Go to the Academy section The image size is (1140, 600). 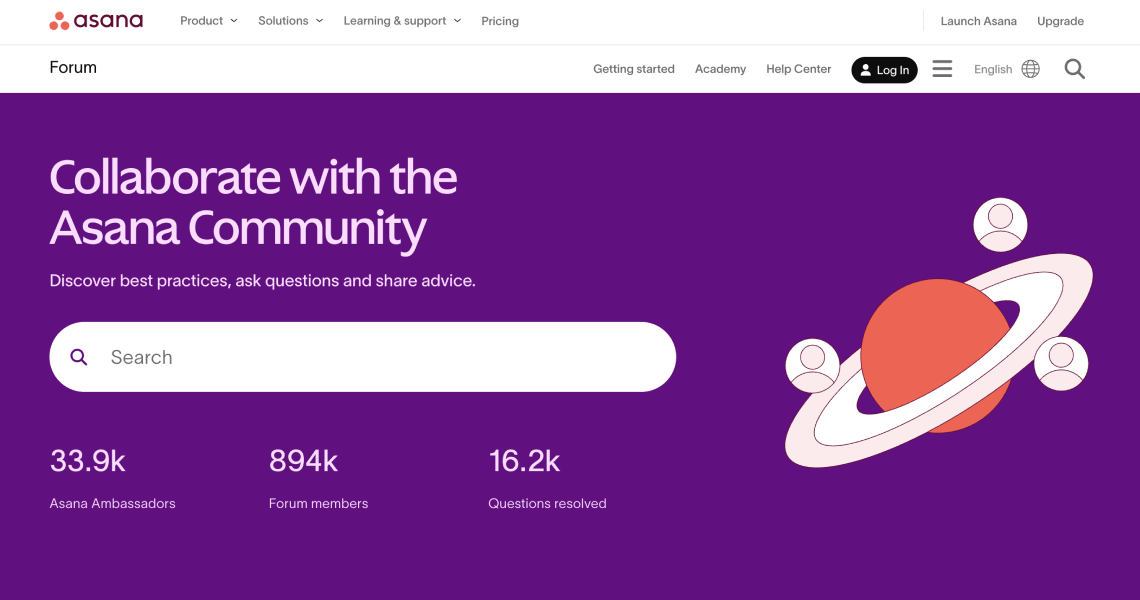pos(720,68)
